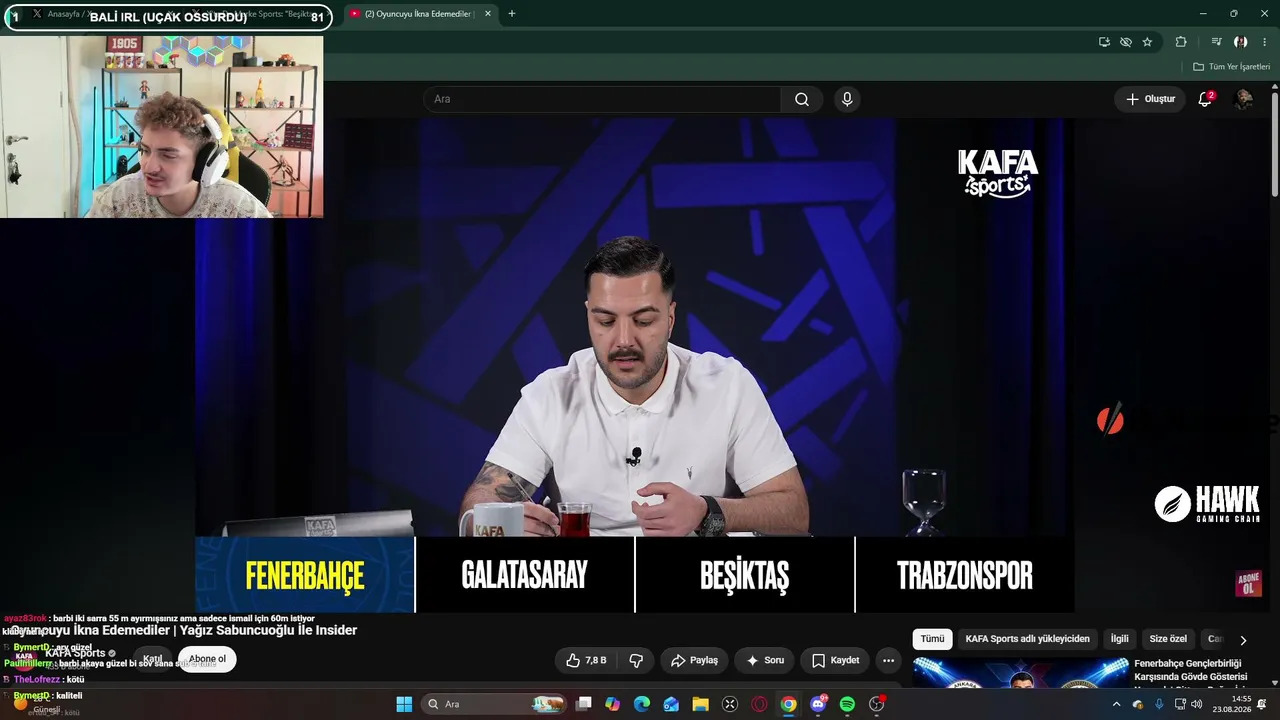The height and width of the screenshot is (720, 1280).
Task: Open Spotify from the taskbar
Action: pos(847,704)
